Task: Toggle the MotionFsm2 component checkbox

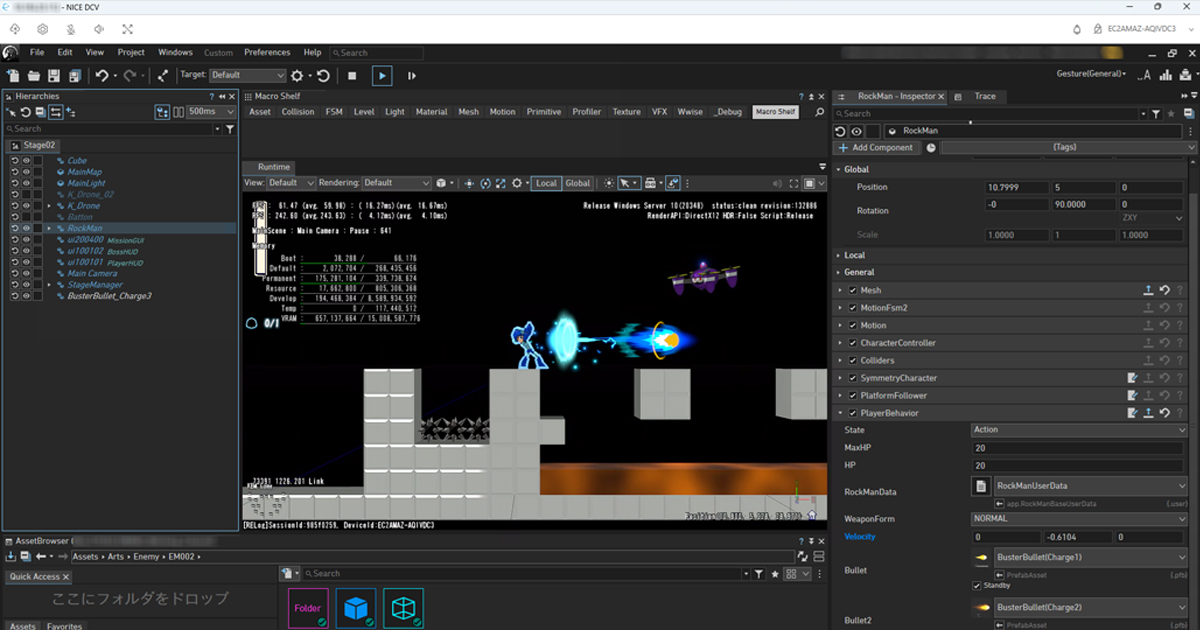Action: click(853, 308)
